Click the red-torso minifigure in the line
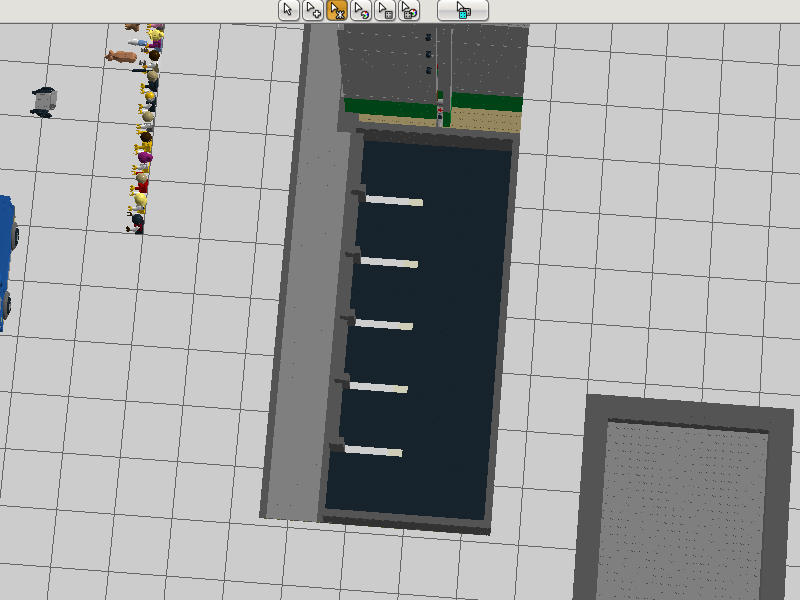 click(141, 184)
